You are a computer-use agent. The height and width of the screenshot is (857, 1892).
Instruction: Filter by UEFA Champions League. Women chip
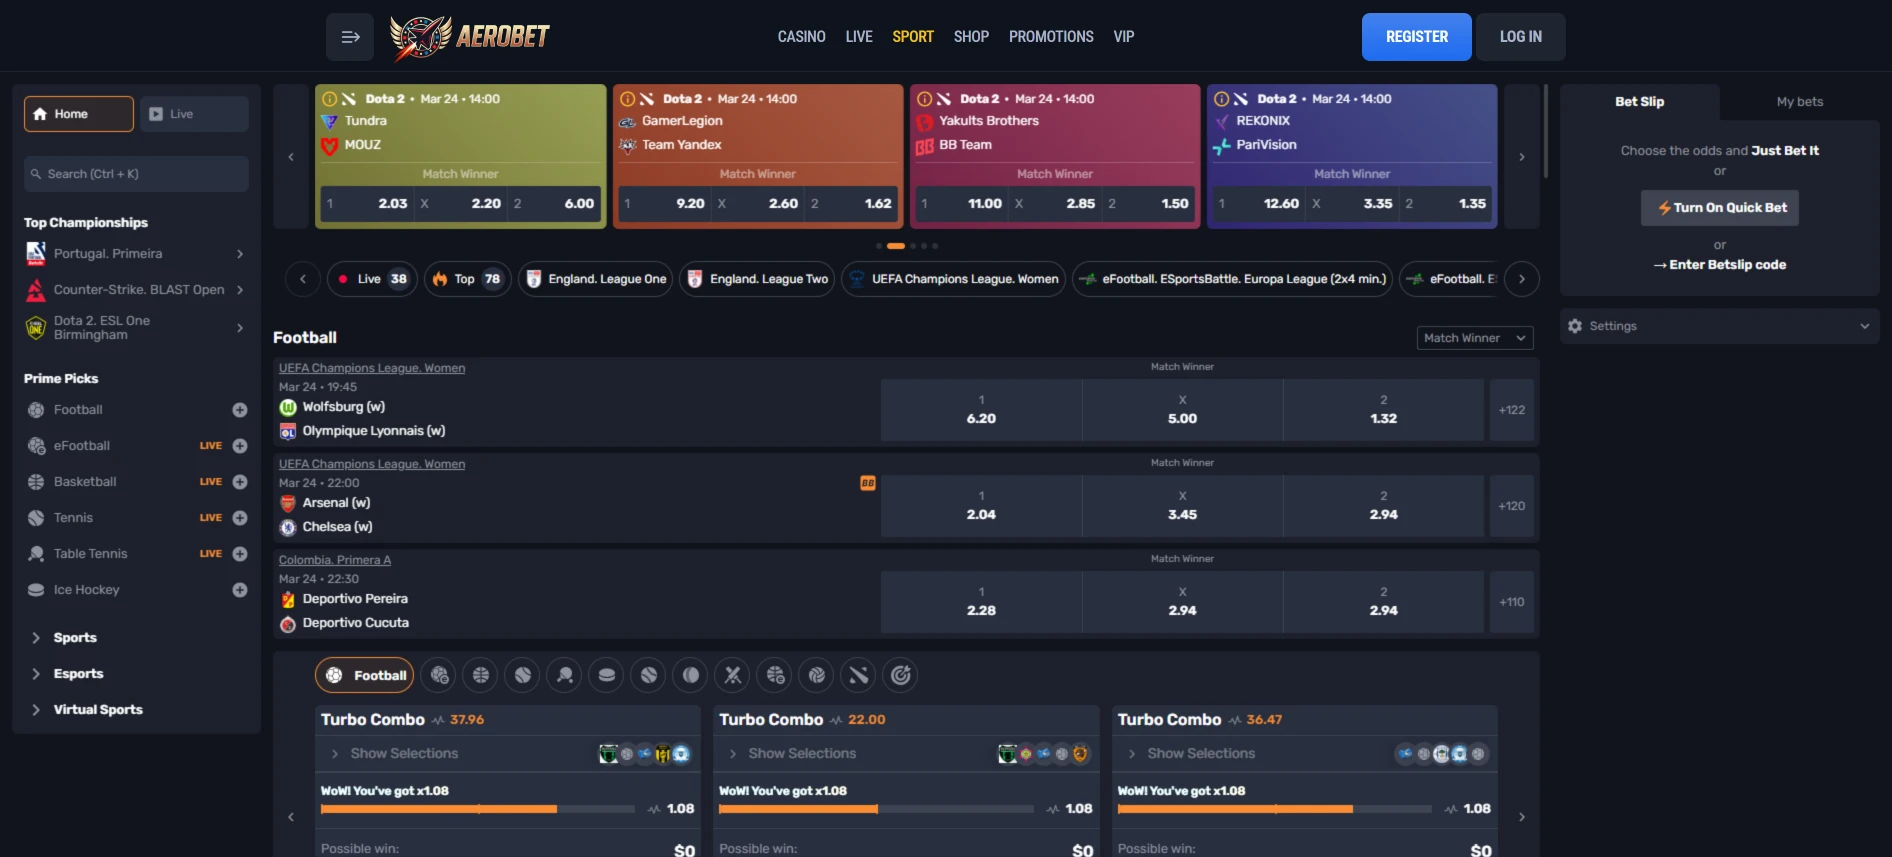click(x=953, y=279)
